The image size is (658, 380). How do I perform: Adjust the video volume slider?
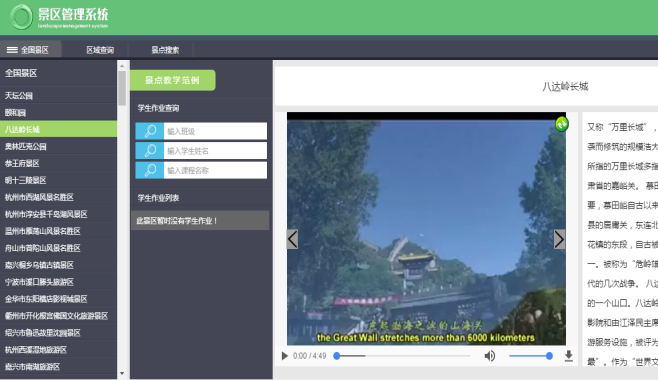[530, 356]
